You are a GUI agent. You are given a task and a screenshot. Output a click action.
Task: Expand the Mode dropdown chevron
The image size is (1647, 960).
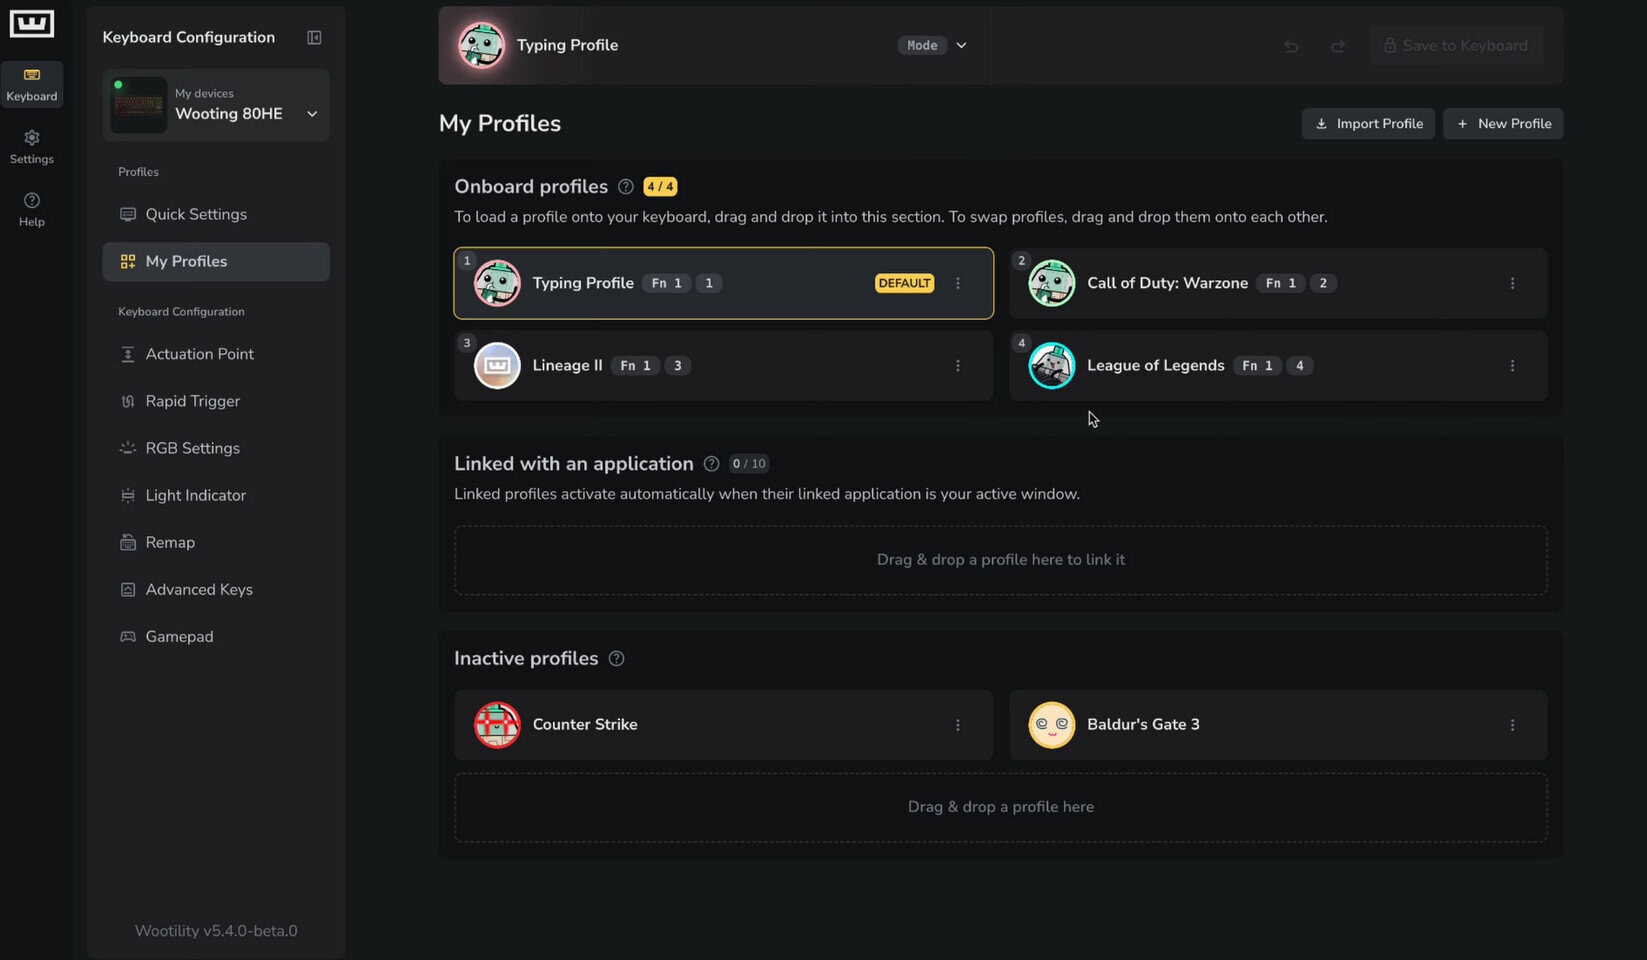(x=961, y=46)
